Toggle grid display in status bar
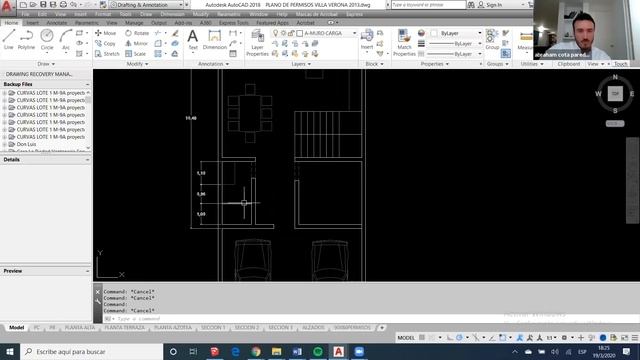This screenshot has width=640, height=360. pos(422,338)
